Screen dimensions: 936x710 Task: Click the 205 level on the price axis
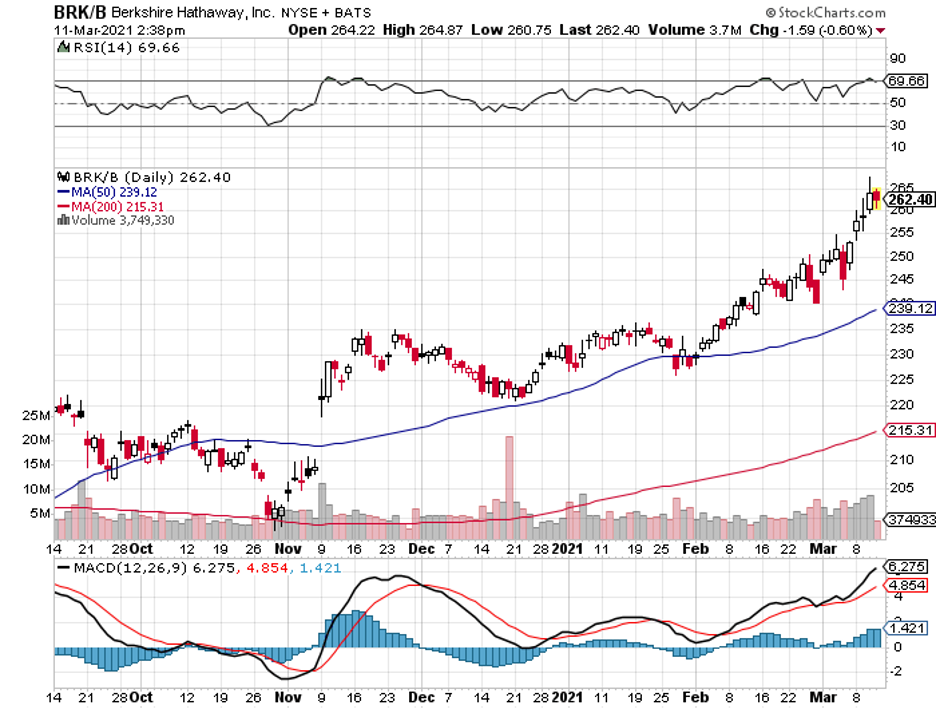[901, 487]
